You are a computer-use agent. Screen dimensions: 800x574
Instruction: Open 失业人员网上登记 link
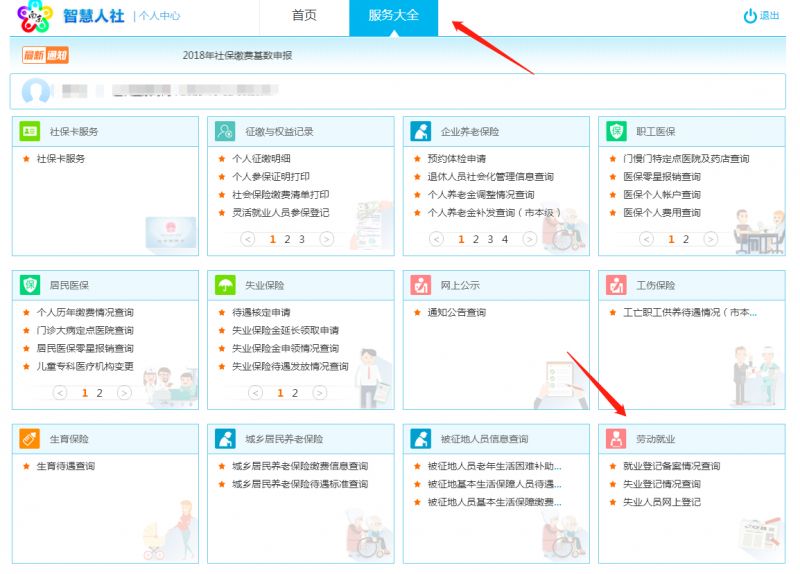(662, 502)
